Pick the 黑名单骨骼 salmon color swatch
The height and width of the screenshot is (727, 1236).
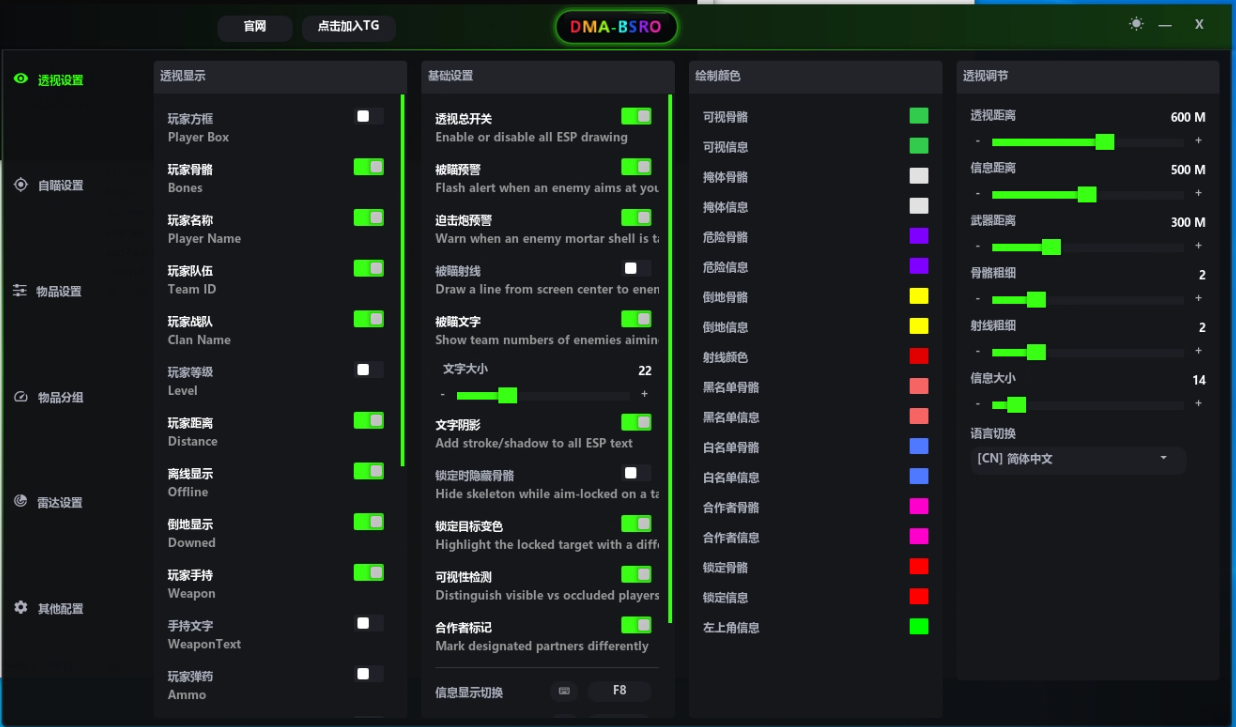pos(919,386)
